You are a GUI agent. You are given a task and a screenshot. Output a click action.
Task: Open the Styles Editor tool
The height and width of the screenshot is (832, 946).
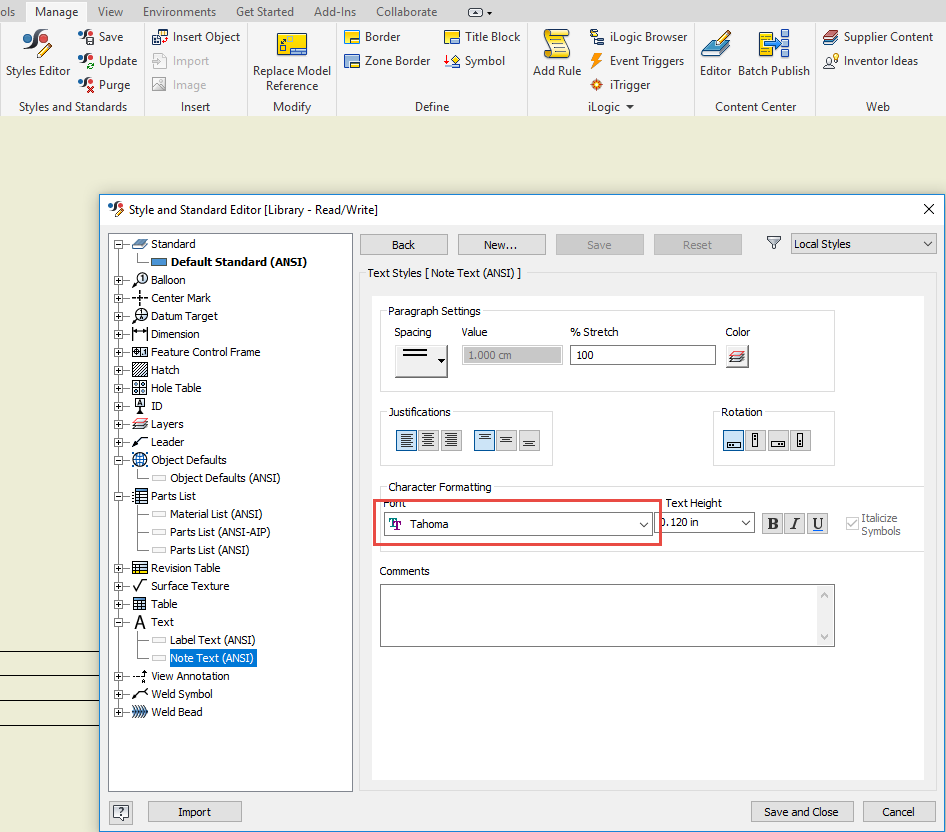click(36, 55)
